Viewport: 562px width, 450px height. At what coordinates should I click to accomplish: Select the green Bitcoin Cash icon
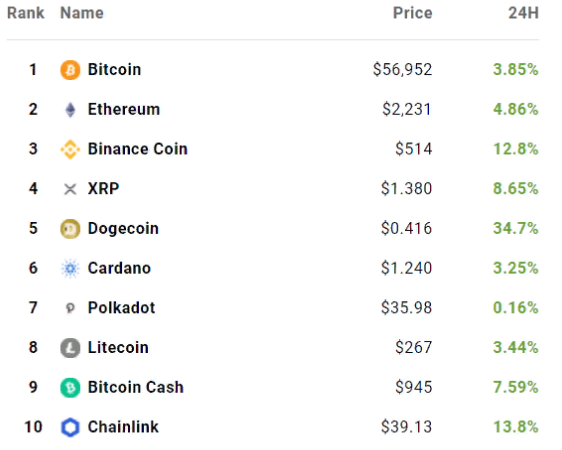(70, 388)
